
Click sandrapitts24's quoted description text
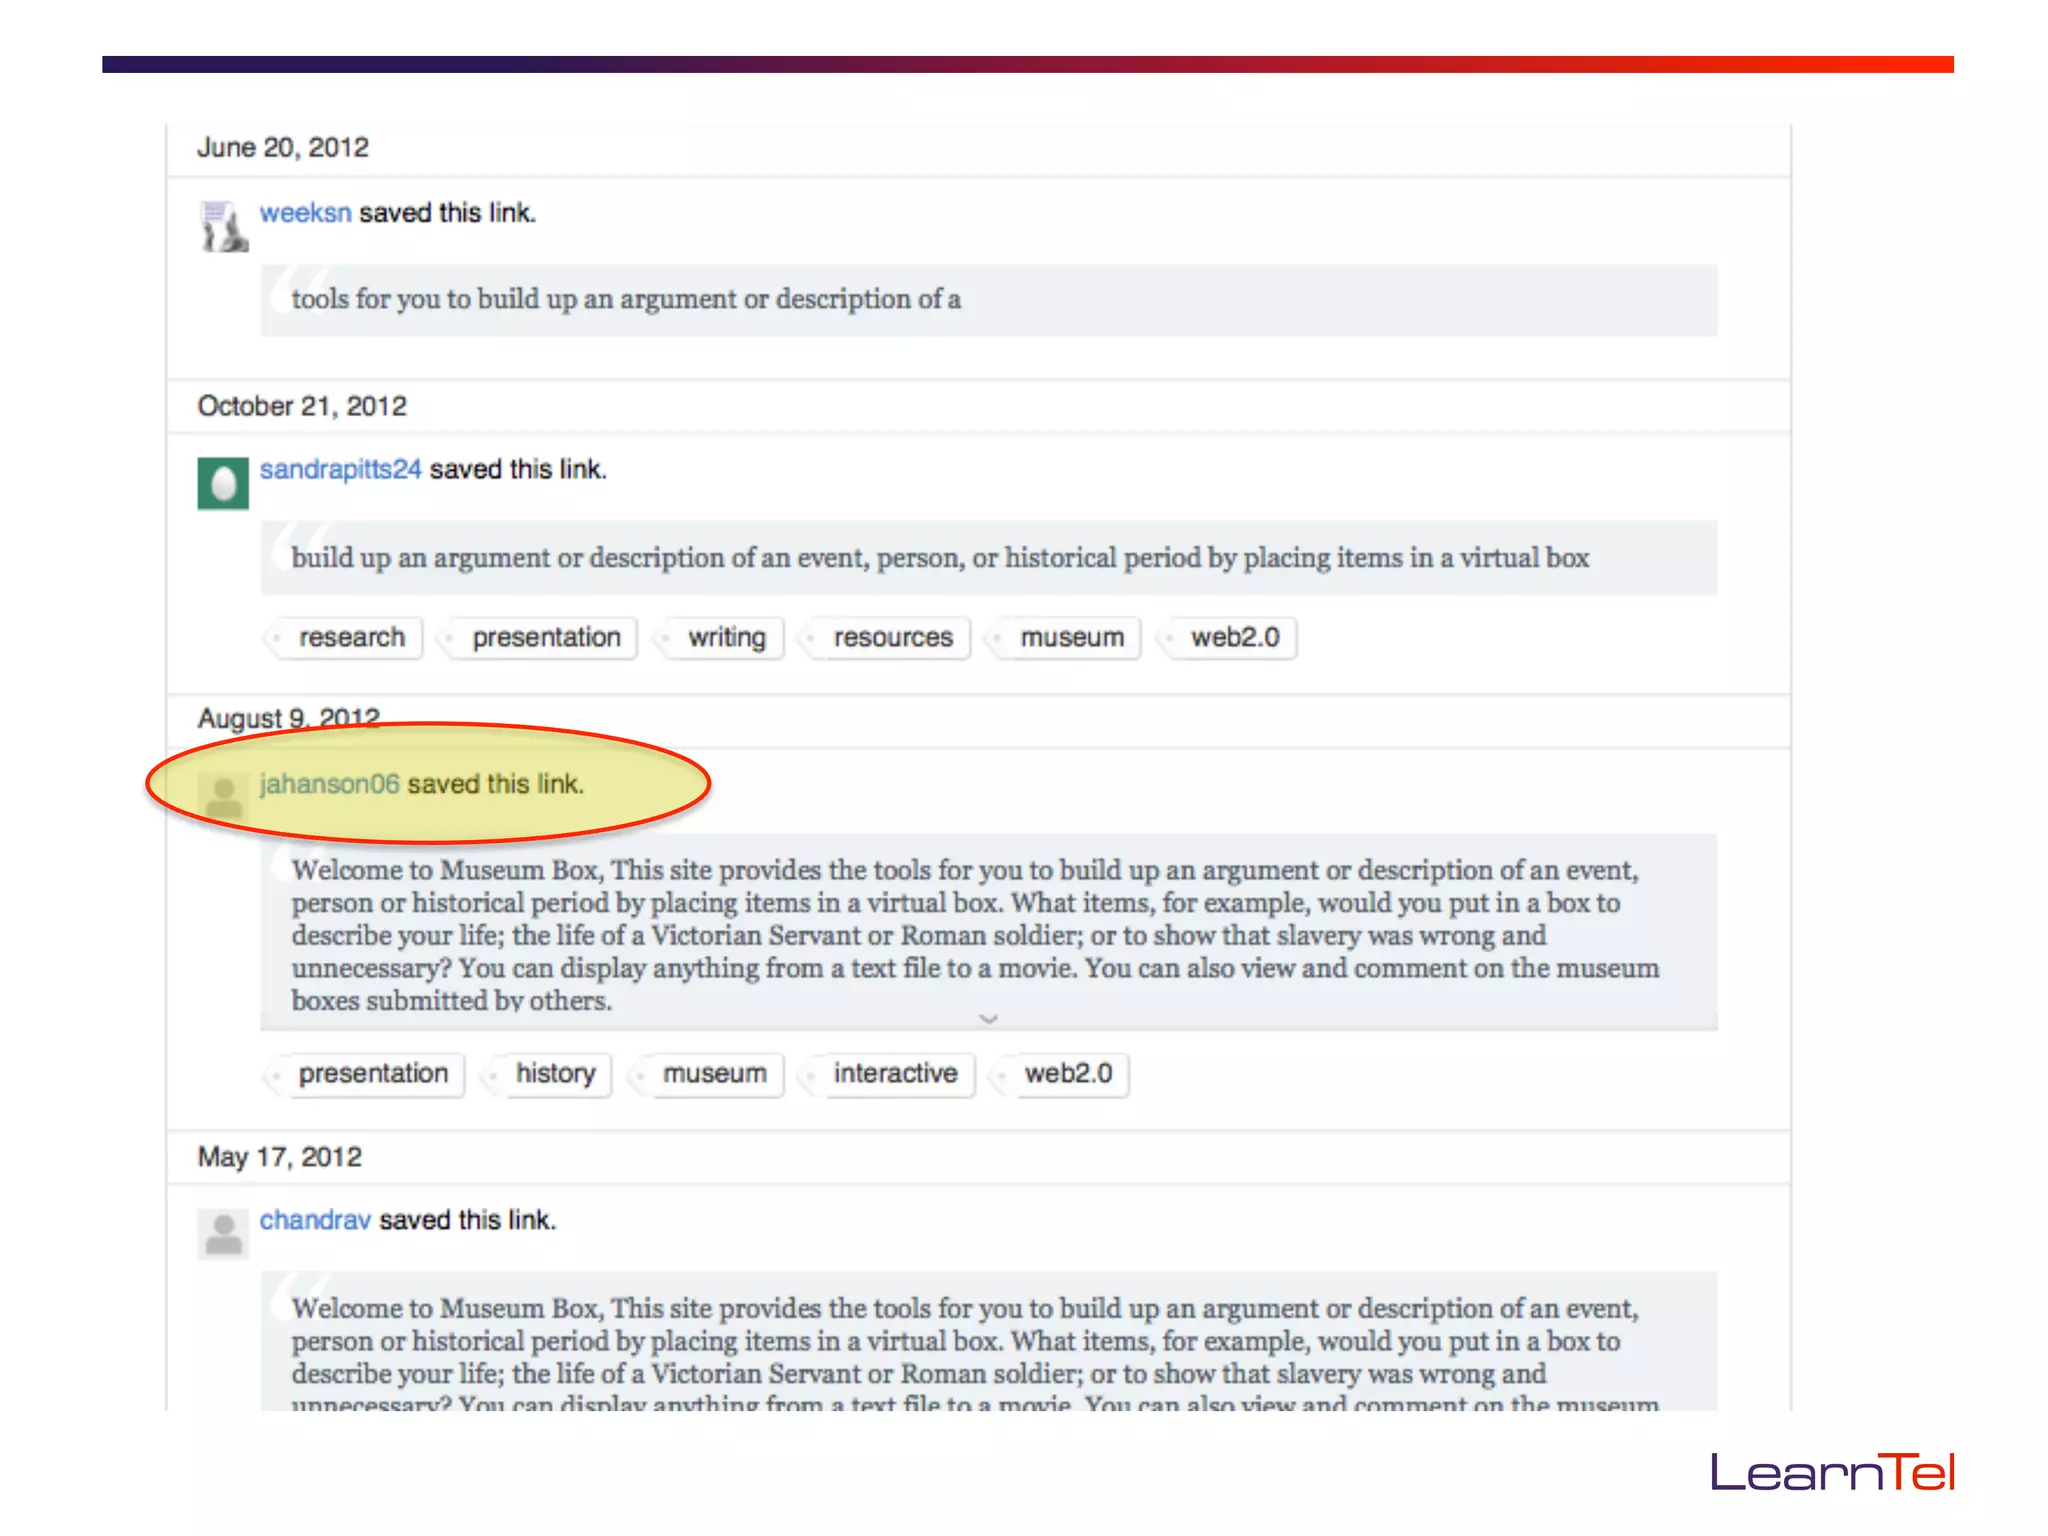coord(939,558)
